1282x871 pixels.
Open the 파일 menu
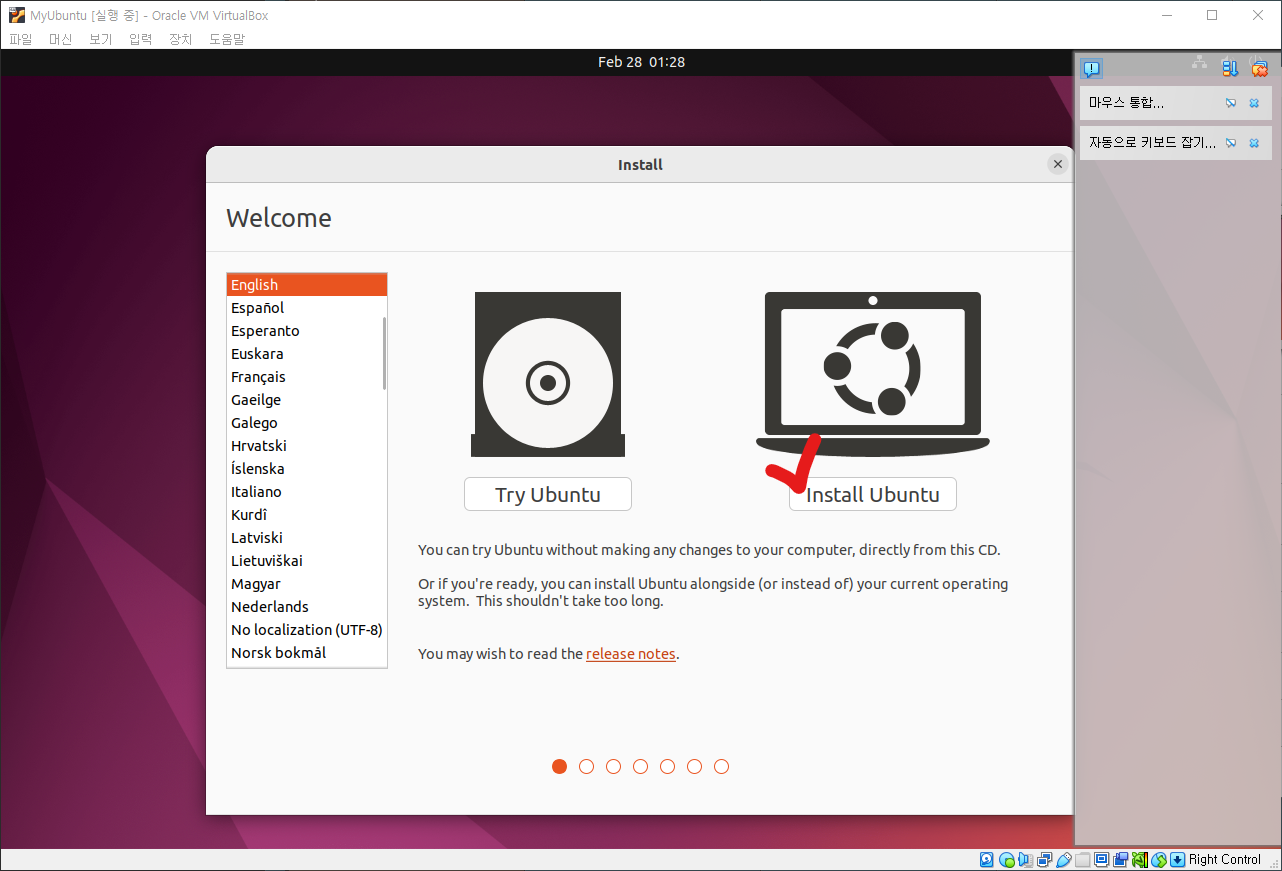[21, 39]
